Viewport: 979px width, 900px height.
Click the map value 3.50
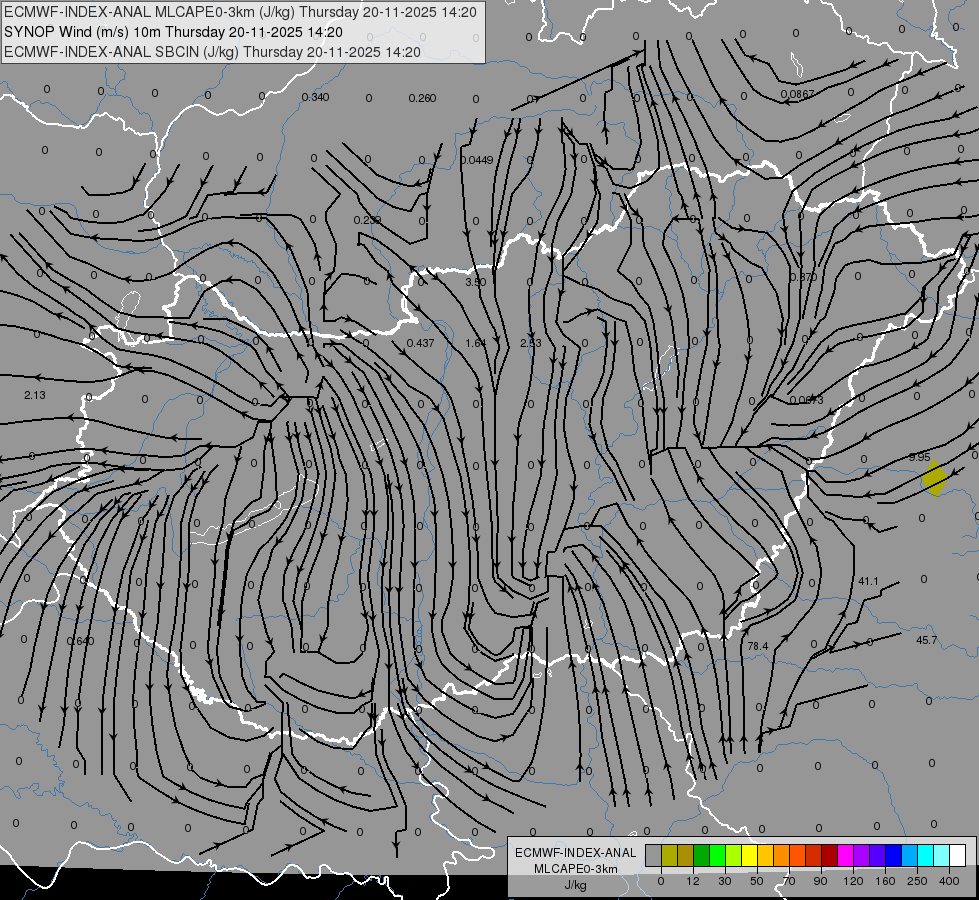point(476,282)
